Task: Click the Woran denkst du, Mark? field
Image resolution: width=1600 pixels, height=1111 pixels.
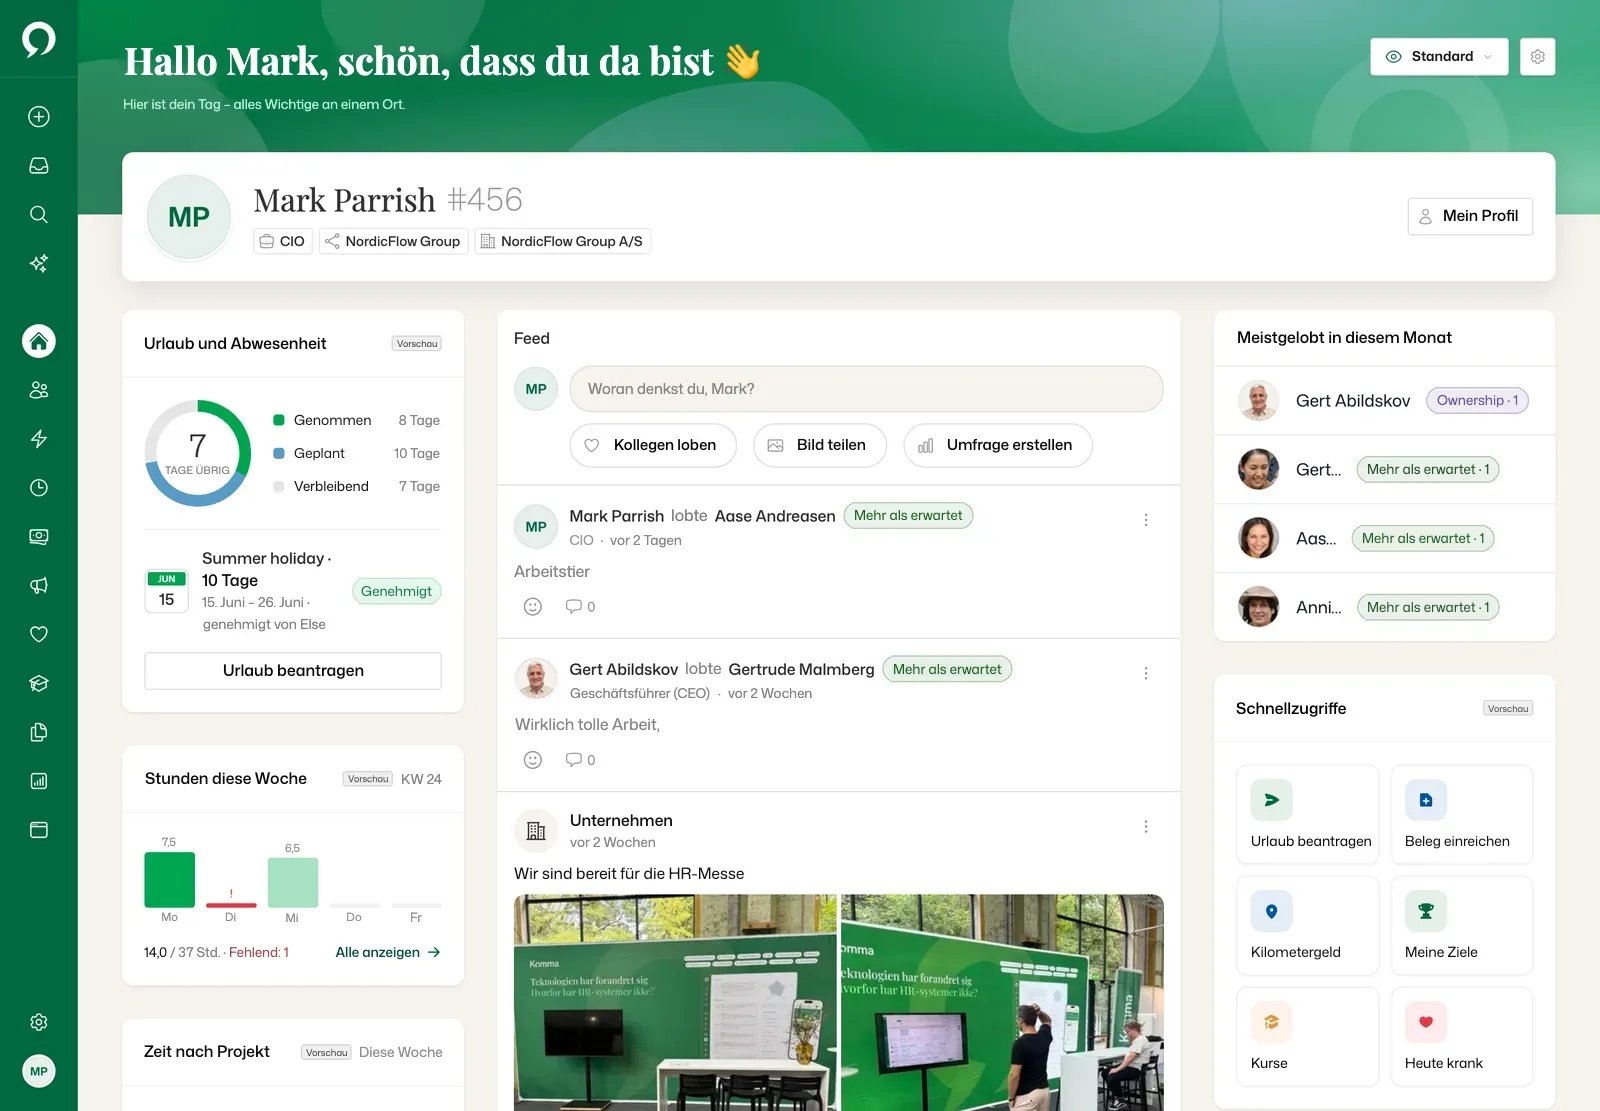Action: coord(866,389)
